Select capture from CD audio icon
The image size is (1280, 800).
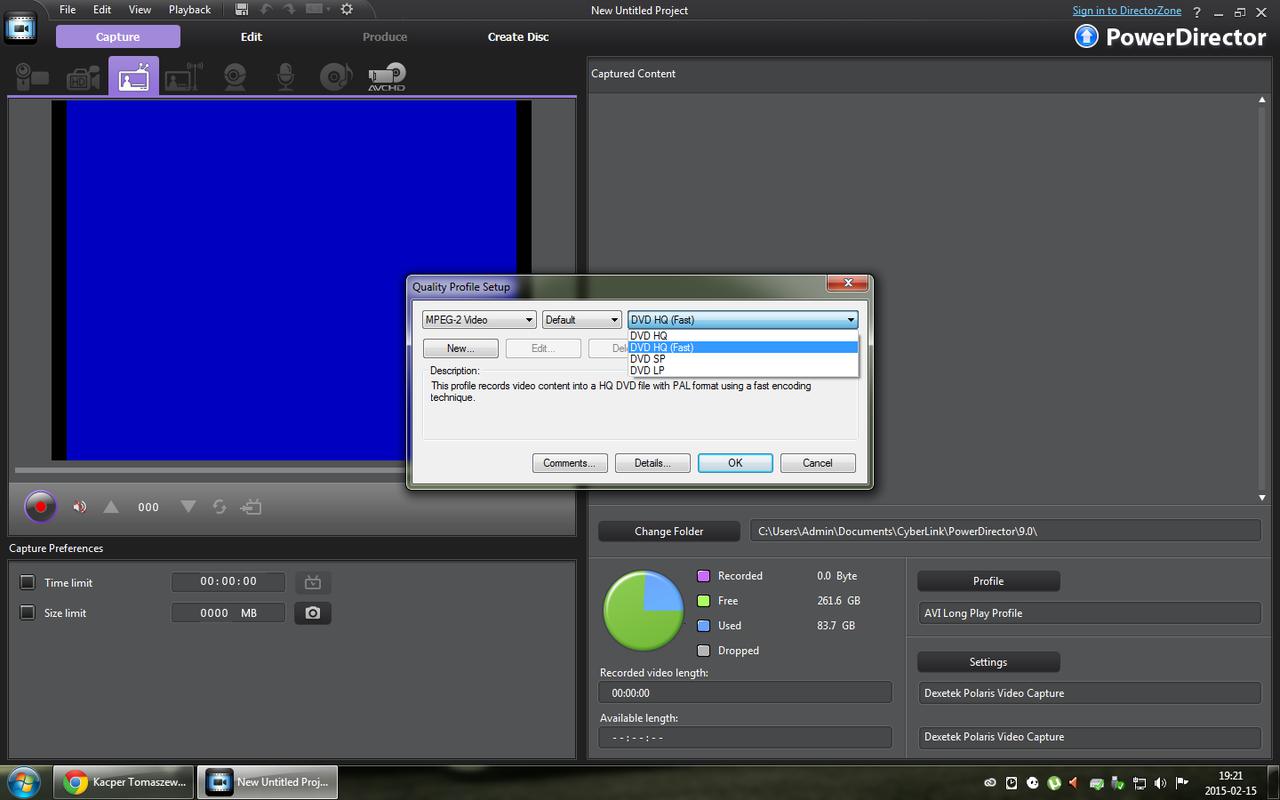pos(336,77)
